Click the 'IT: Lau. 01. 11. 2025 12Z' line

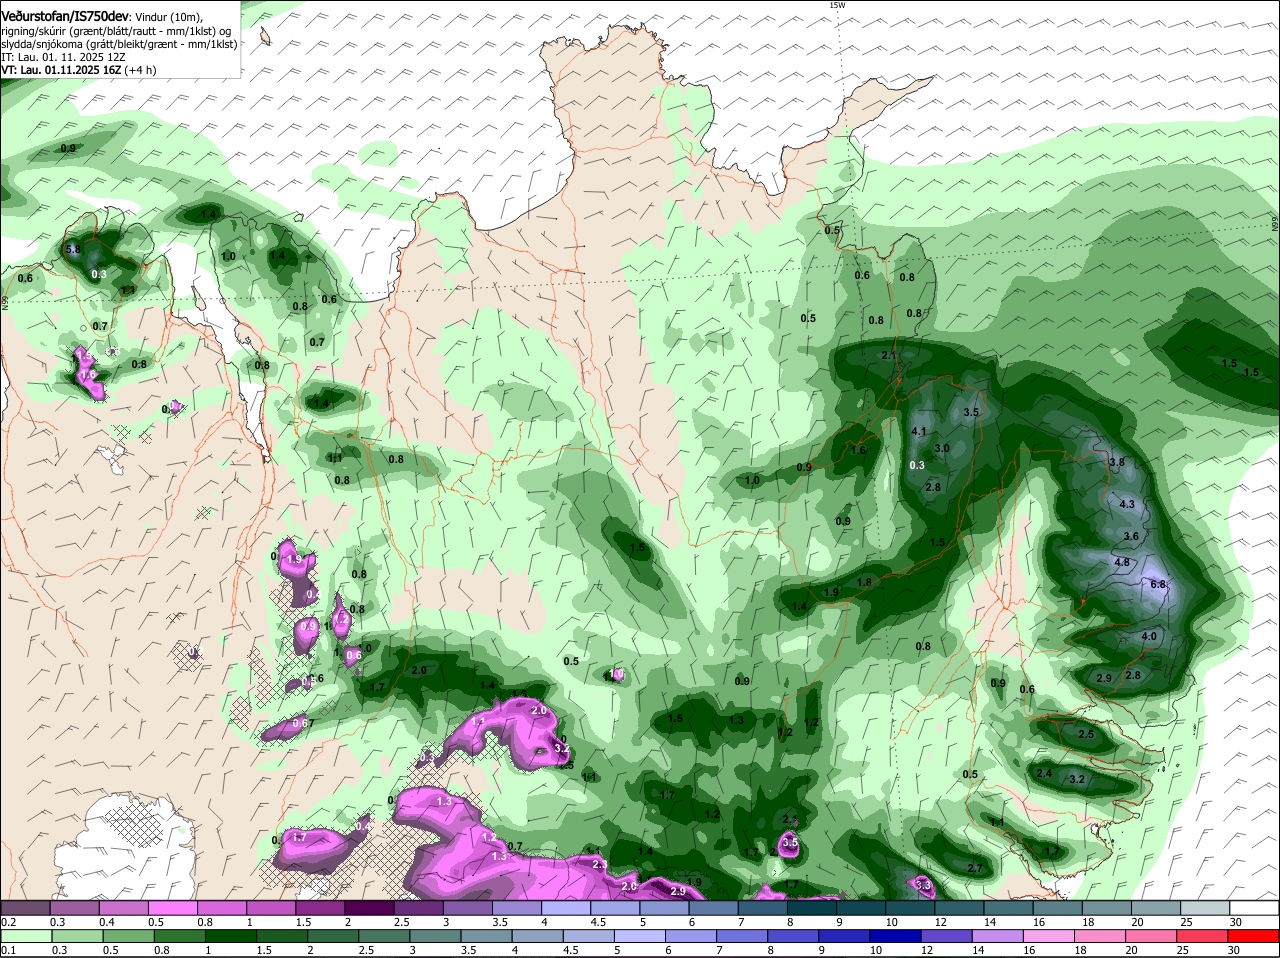click(63, 57)
